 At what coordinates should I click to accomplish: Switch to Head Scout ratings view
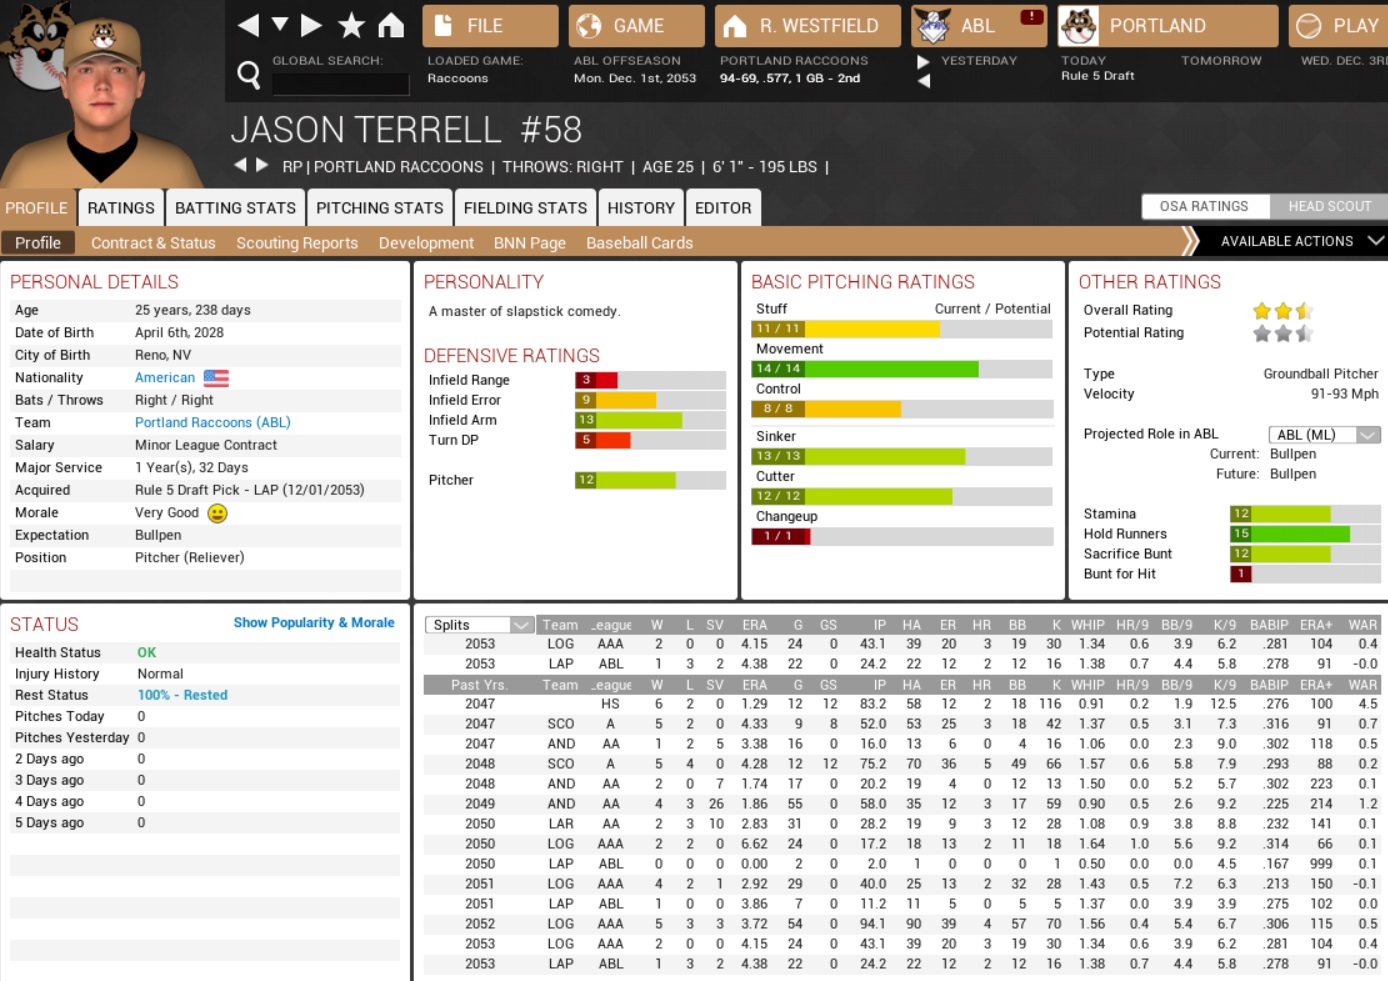pos(1329,206)
